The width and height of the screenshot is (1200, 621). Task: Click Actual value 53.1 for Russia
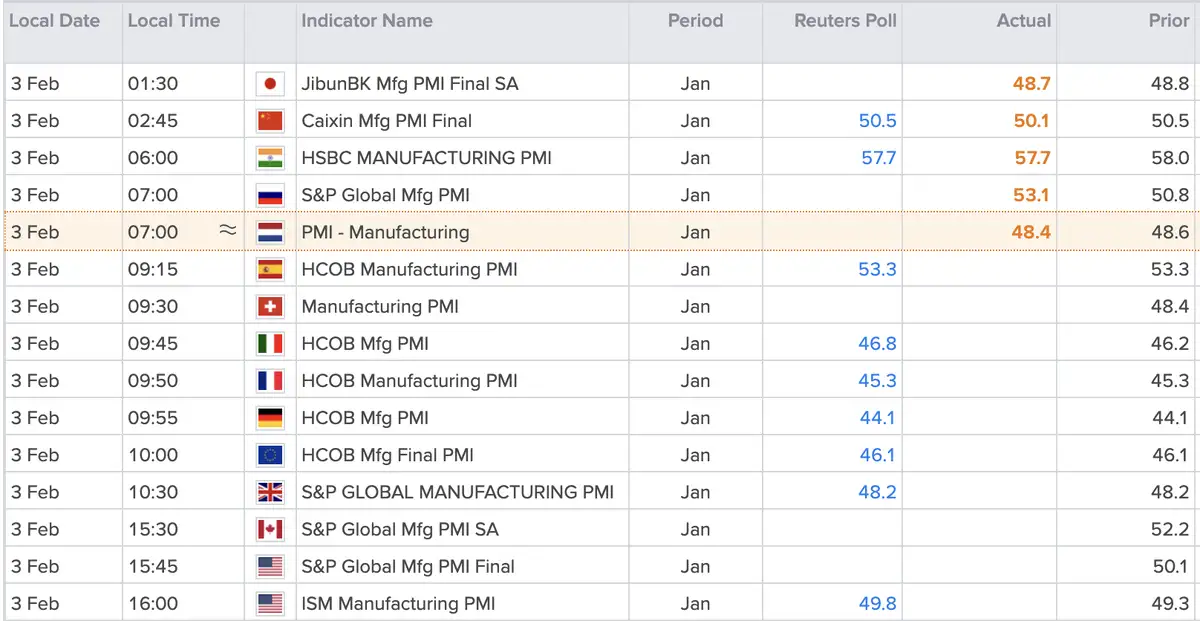coord(1032,195)
